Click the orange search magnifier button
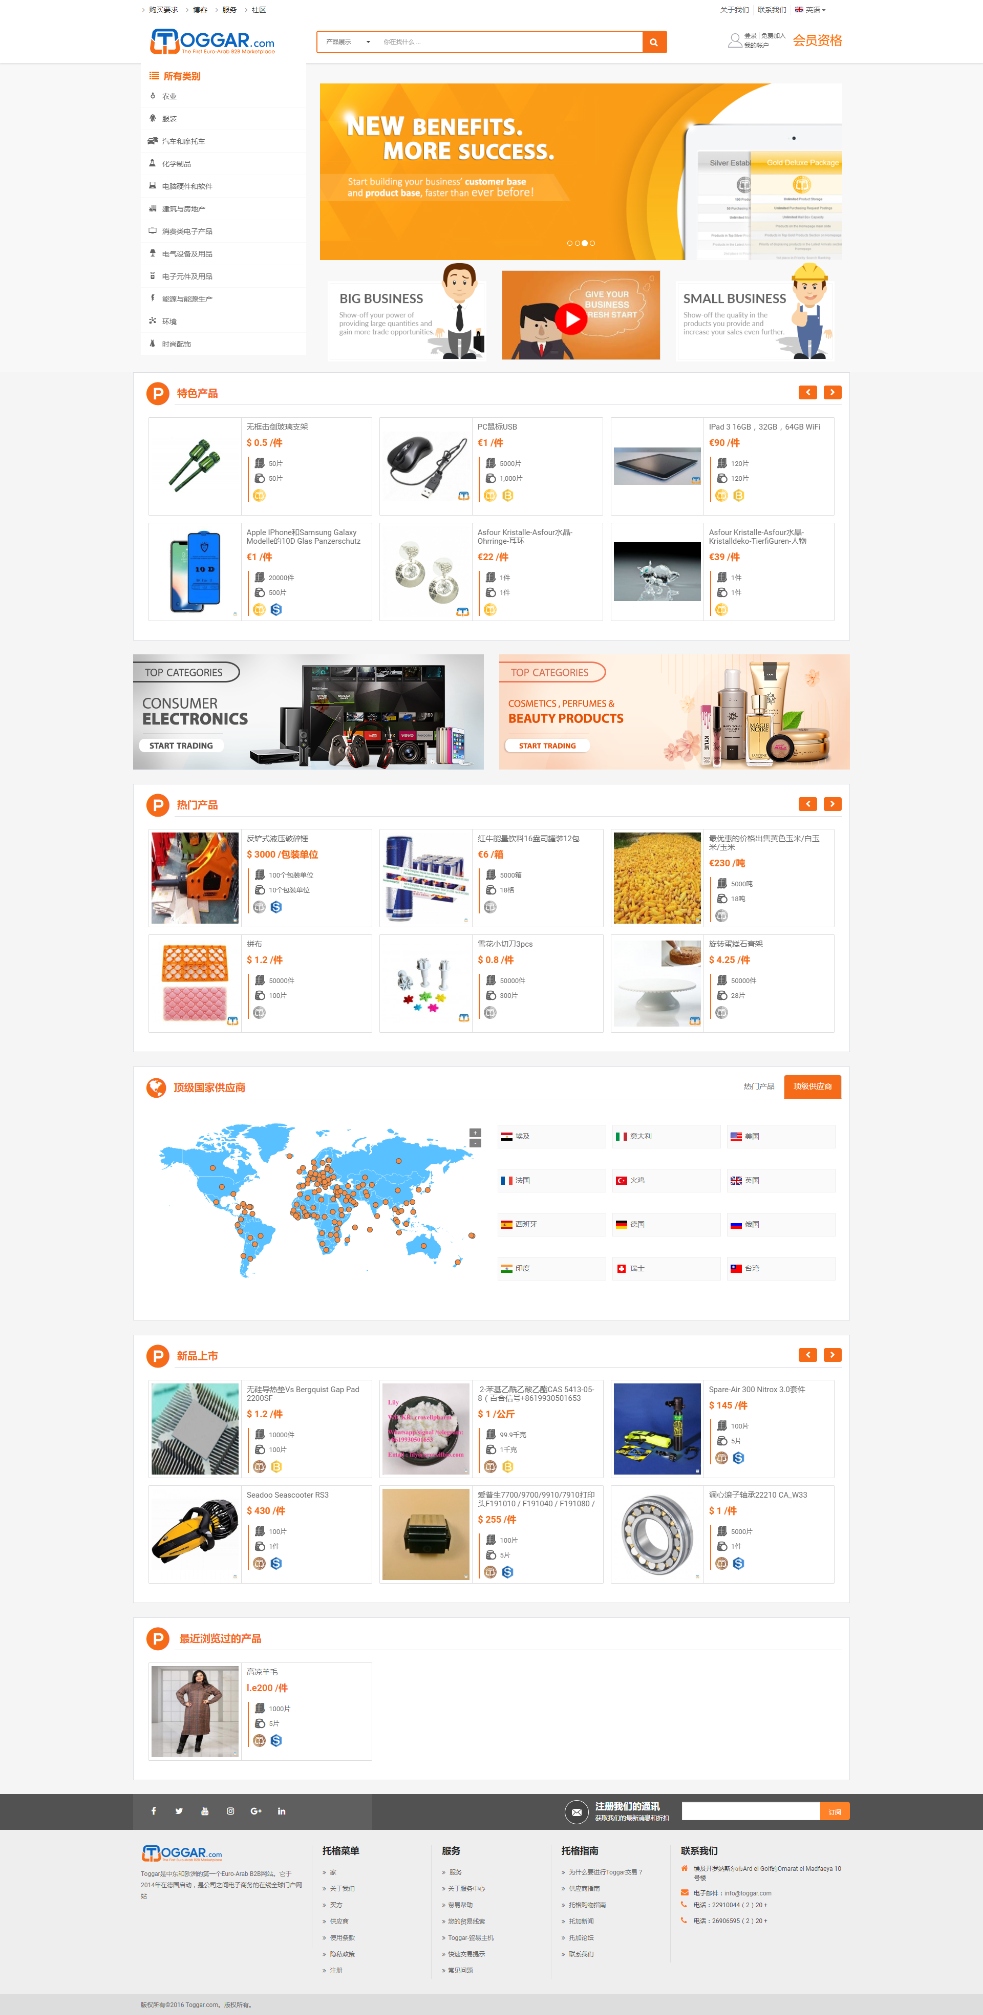Viewport: 983px width, 2015px height. coord(654,42)
